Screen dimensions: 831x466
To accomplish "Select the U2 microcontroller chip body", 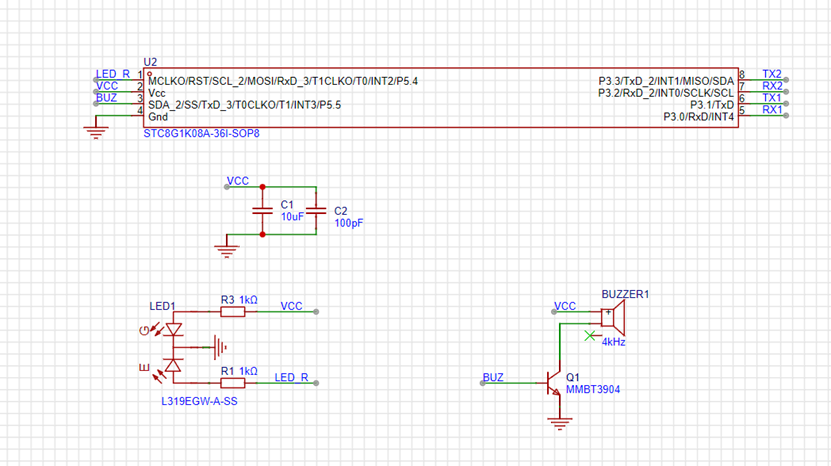I will point(441,98).
